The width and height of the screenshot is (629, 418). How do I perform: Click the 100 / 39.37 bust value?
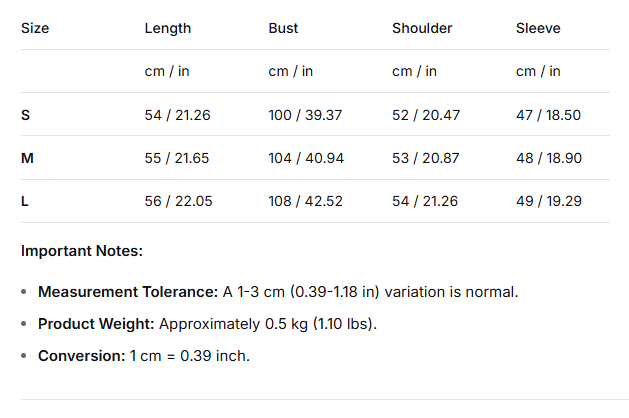[305, 115]
